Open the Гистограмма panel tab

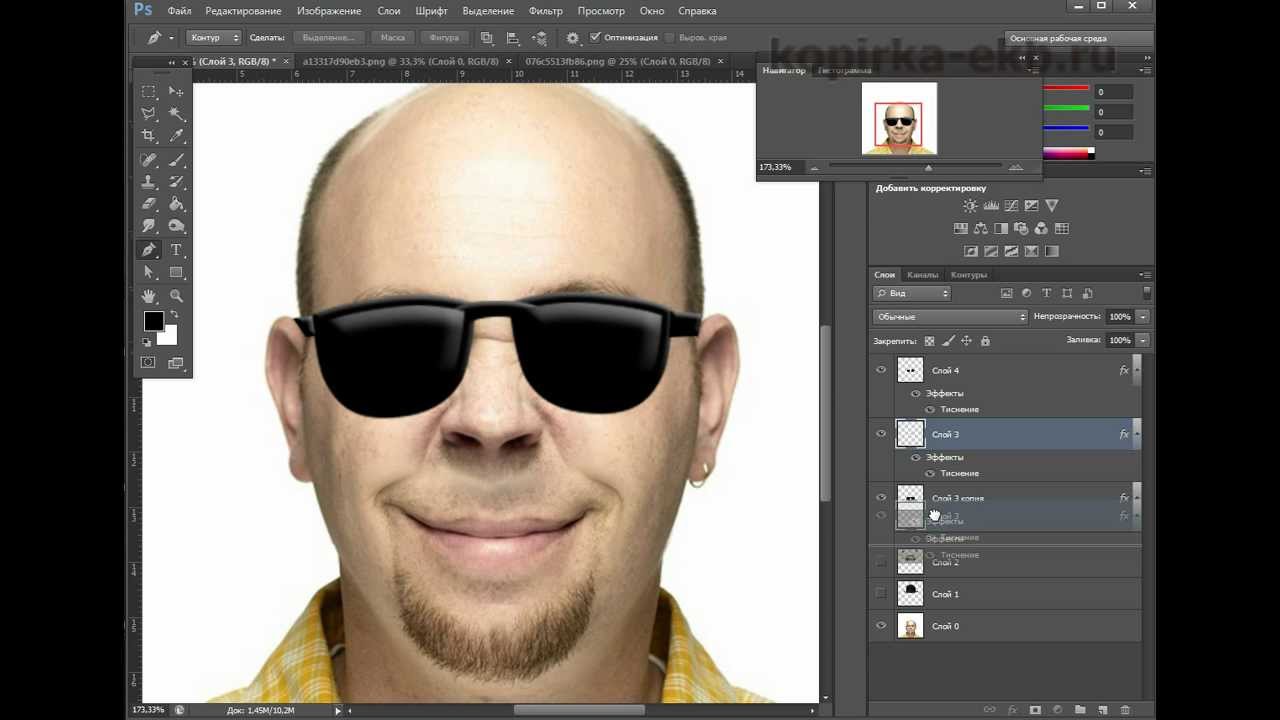[845, 70]
